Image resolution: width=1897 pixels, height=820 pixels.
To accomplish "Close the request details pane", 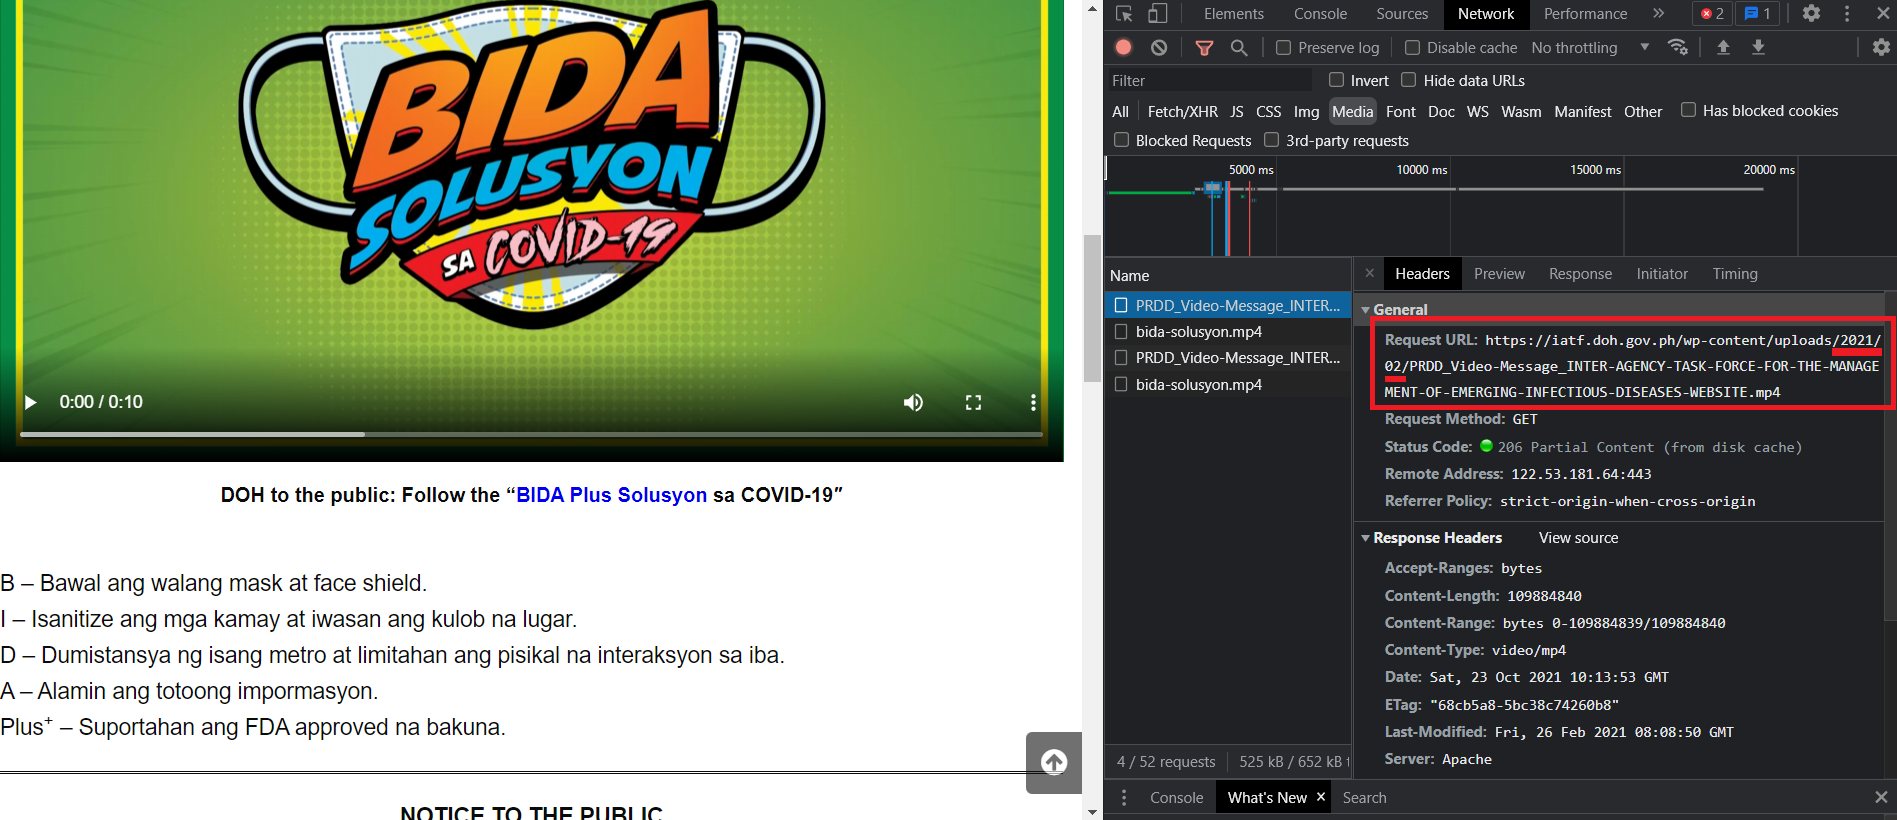I will [x=1370, y=273].
